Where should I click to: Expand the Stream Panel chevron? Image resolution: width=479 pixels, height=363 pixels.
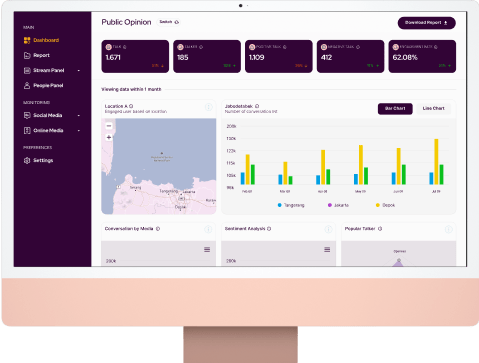pyautogui.click(x=79, y=71)
